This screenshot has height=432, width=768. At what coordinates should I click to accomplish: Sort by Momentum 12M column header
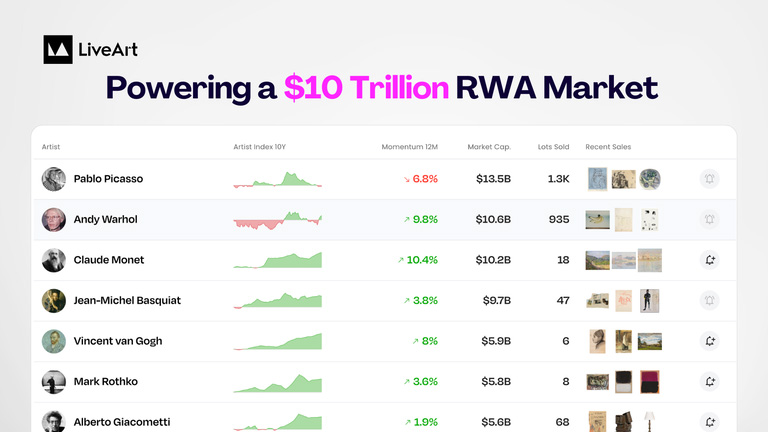[409, 147]
